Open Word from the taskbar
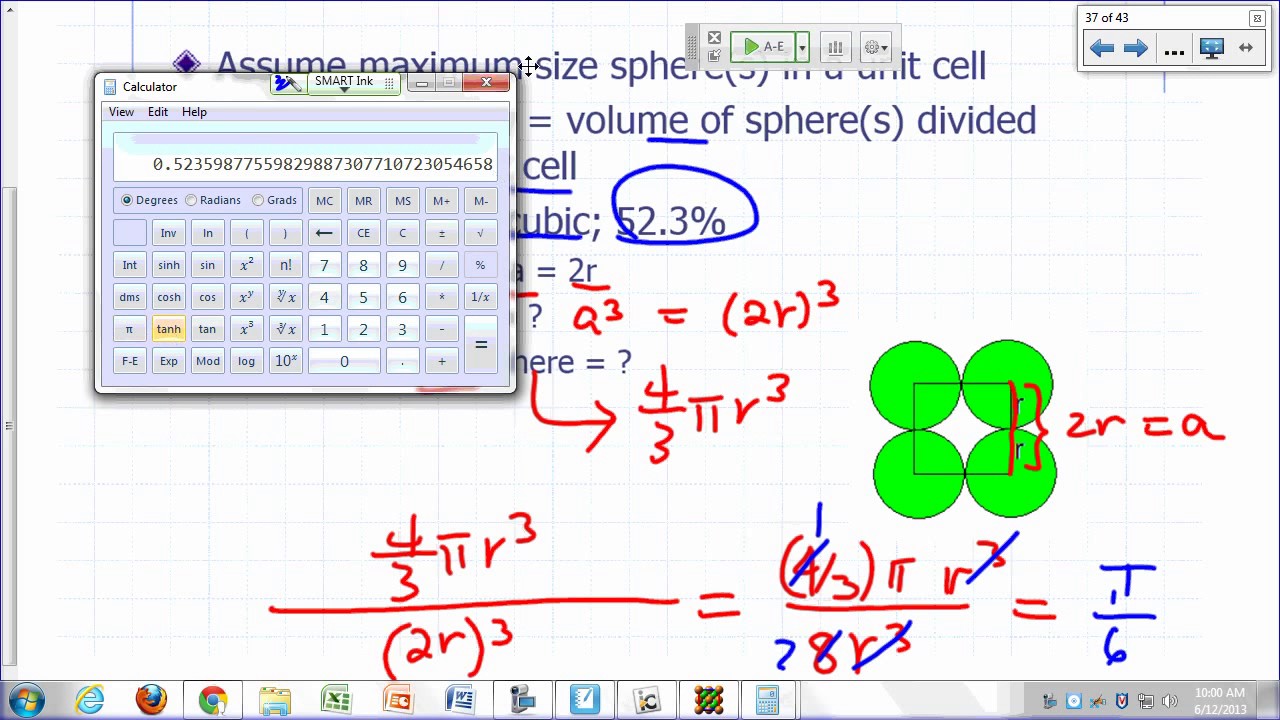This screenshot has height=720, width=1280. 461,700
